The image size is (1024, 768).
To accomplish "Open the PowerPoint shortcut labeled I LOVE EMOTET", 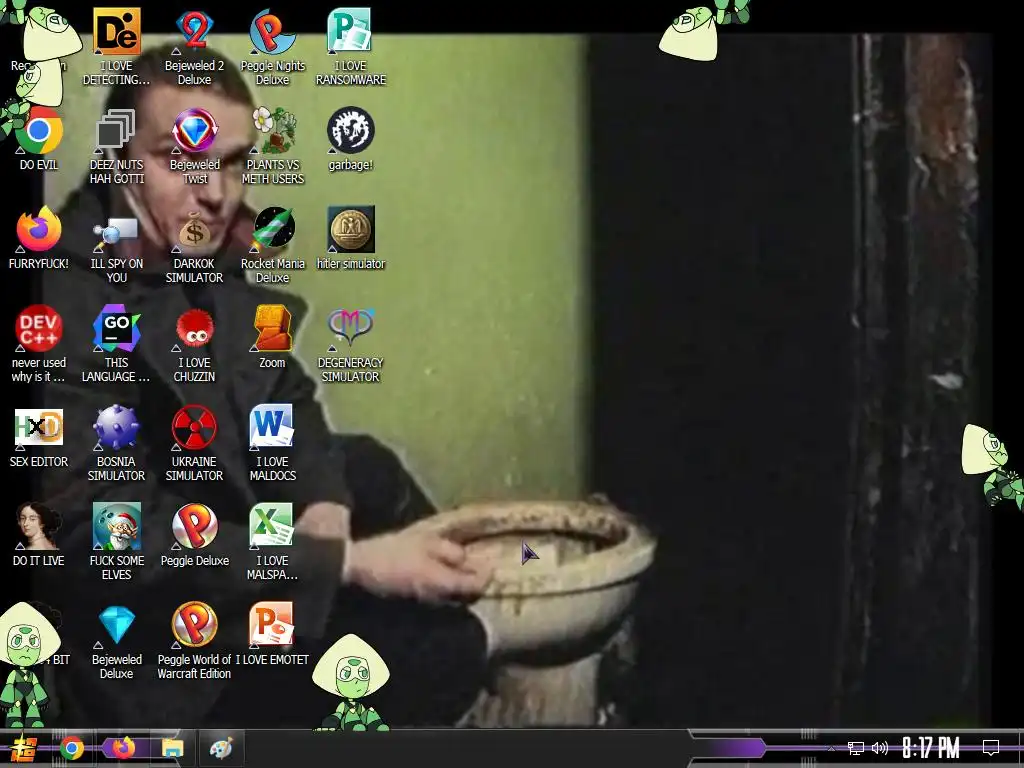I will pos(272,625).
